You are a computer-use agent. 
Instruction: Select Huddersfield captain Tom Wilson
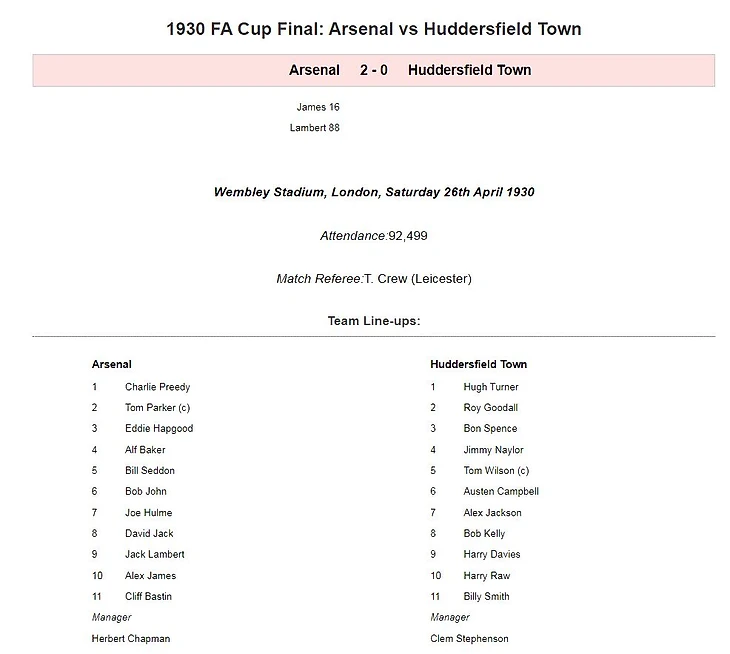pyautogui.click(x=496, y=471)
